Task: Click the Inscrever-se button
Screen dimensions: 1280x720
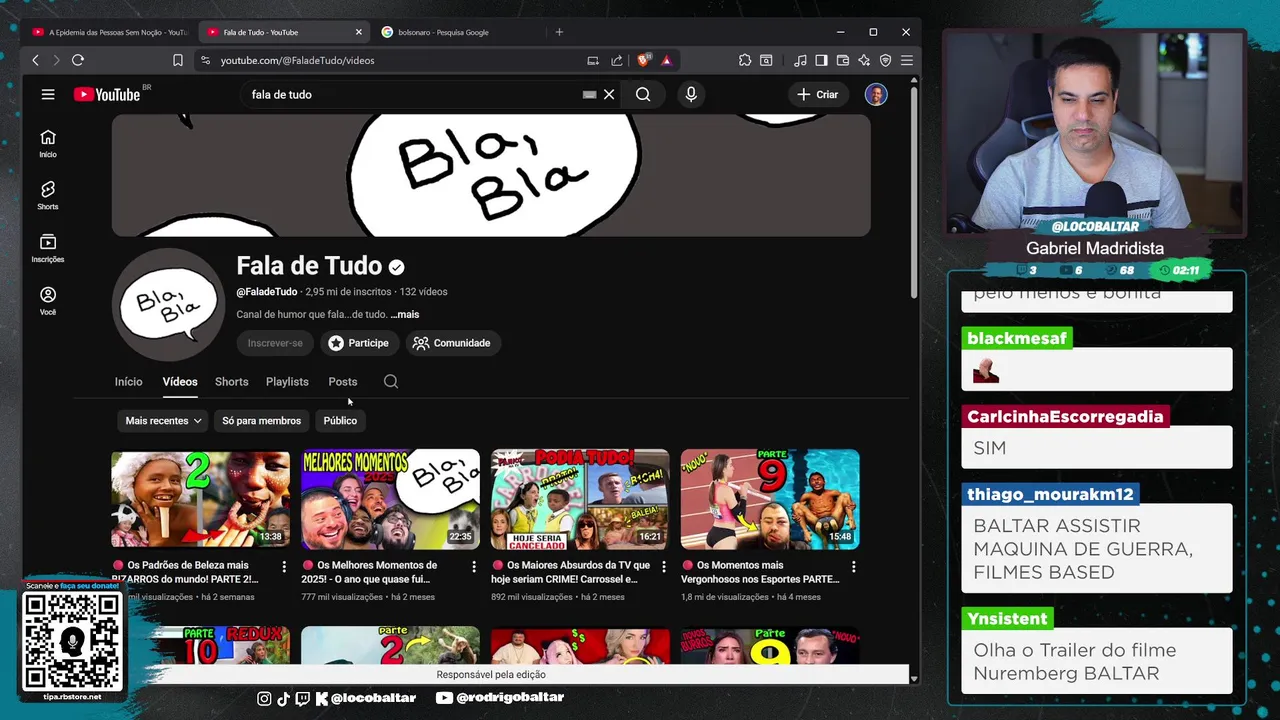Action: point(275,343)
